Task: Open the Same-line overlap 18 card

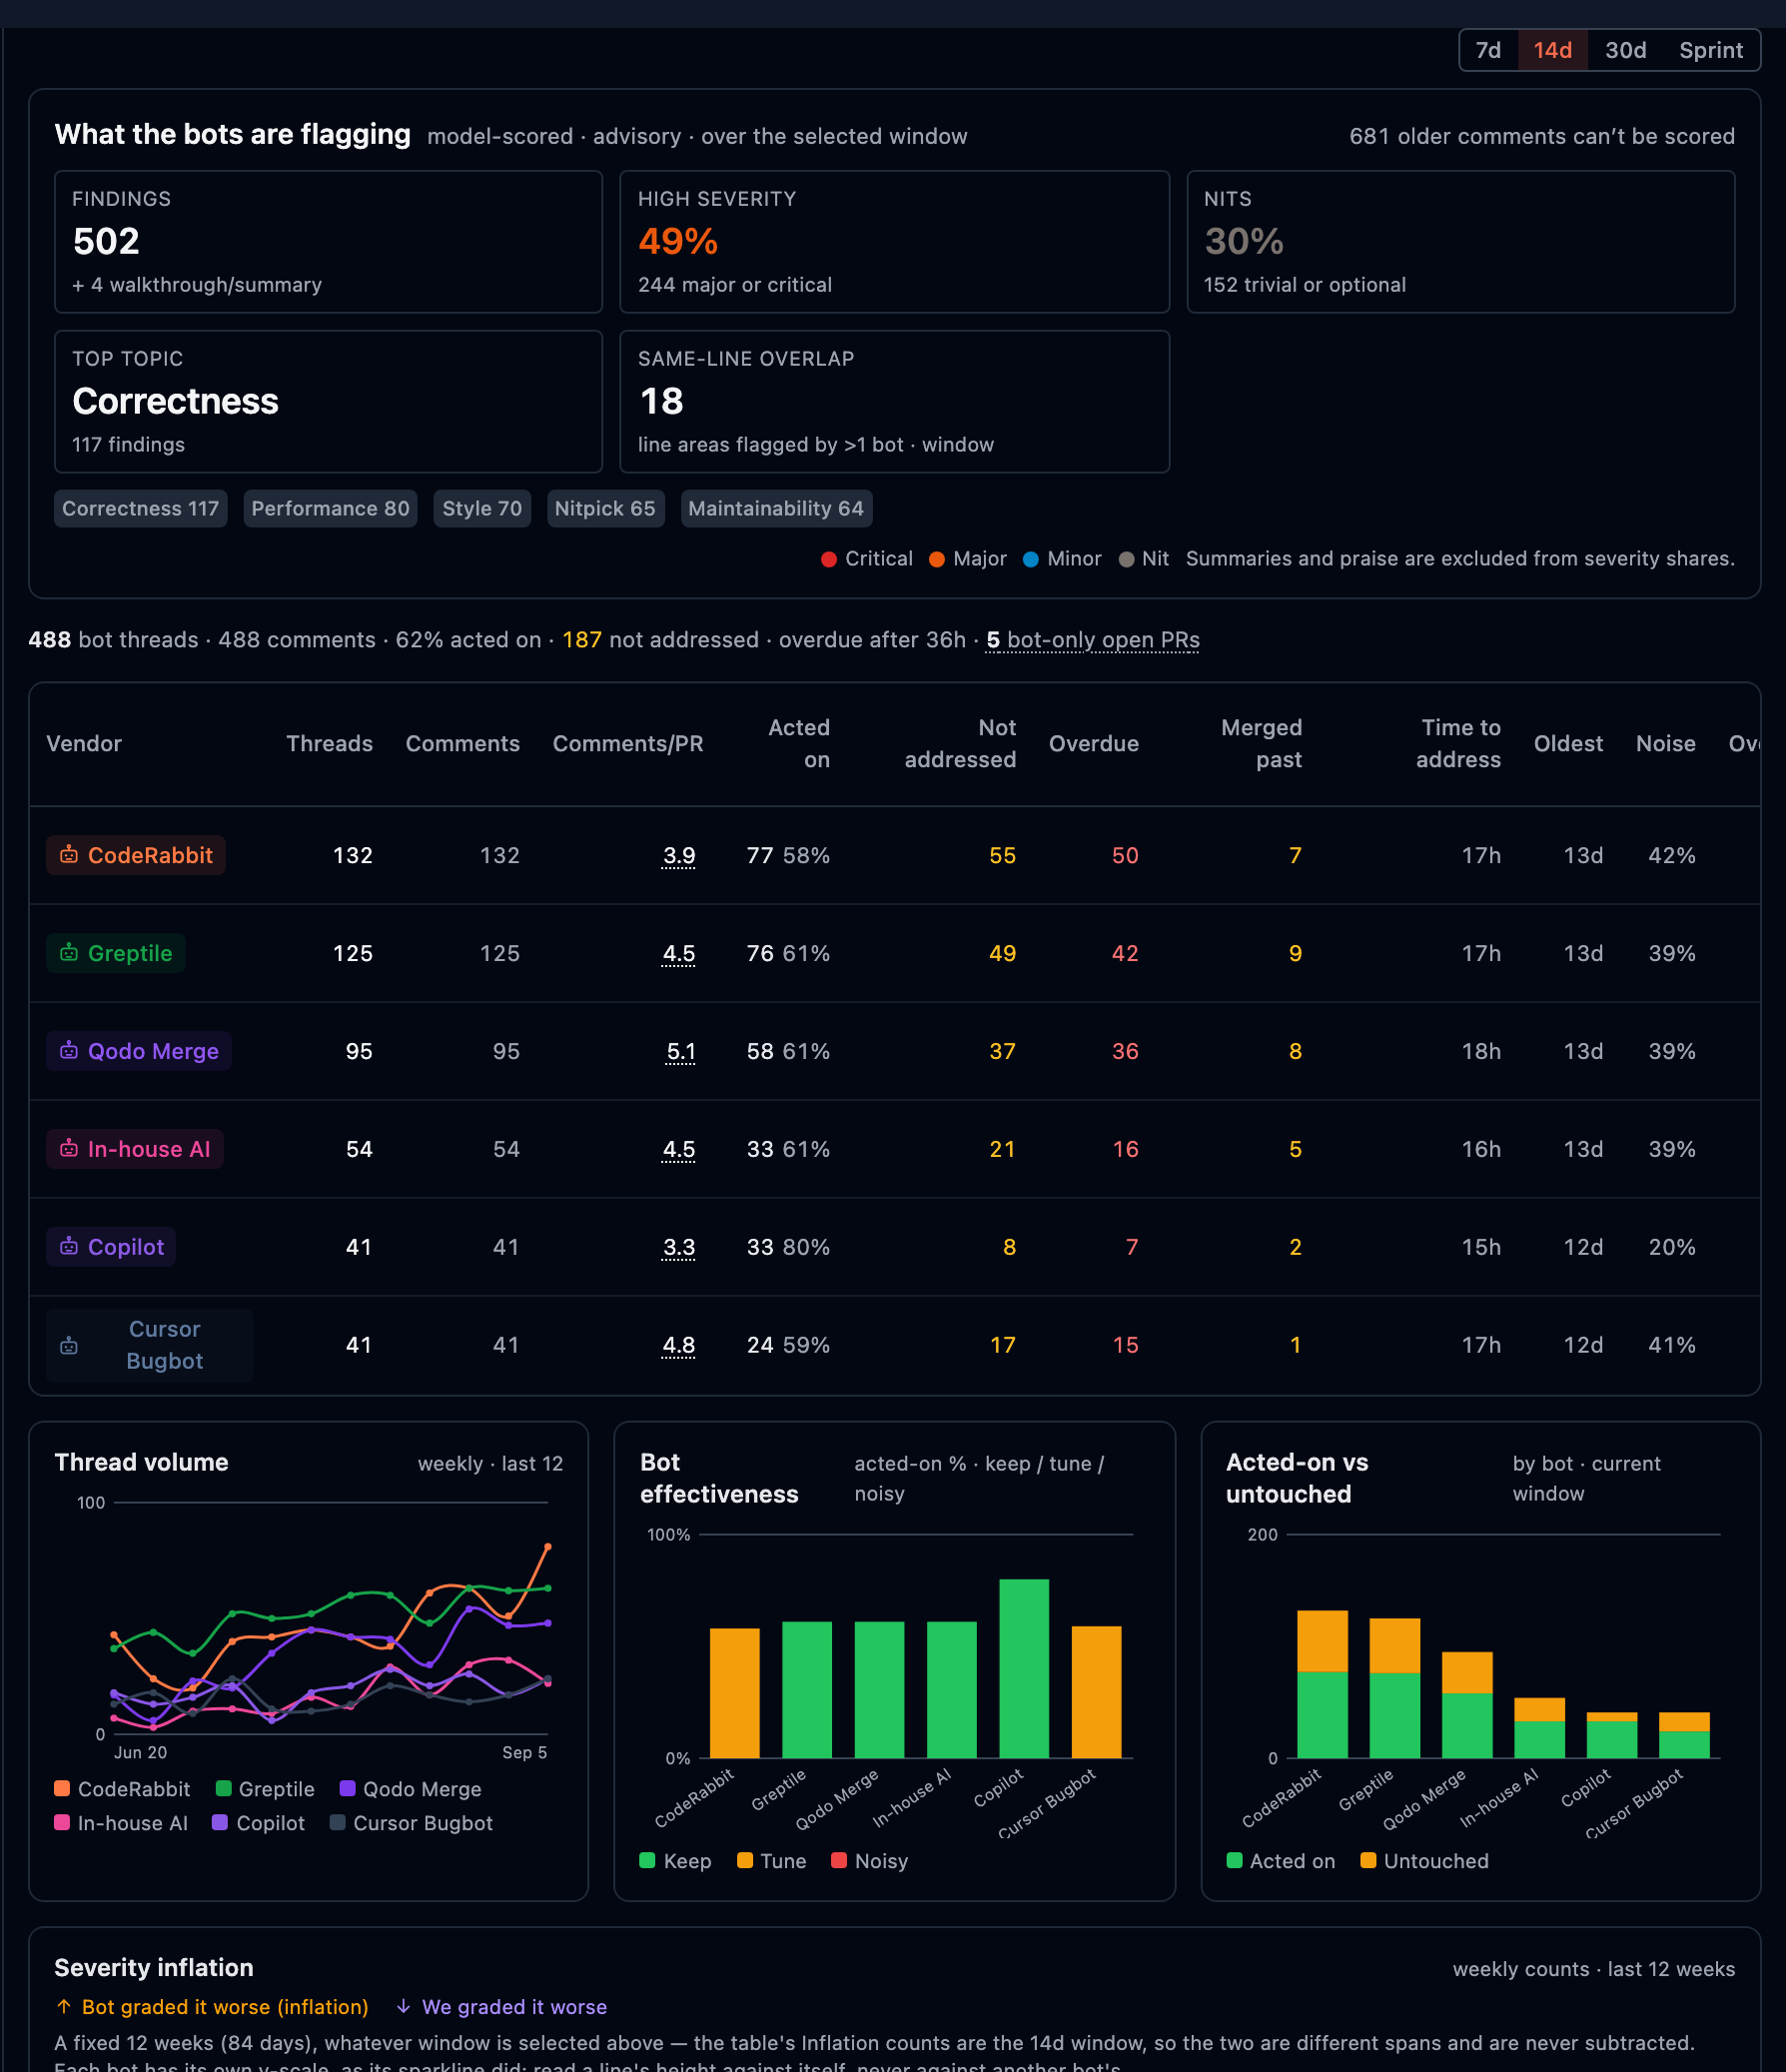Action: (x=894, y=401)
